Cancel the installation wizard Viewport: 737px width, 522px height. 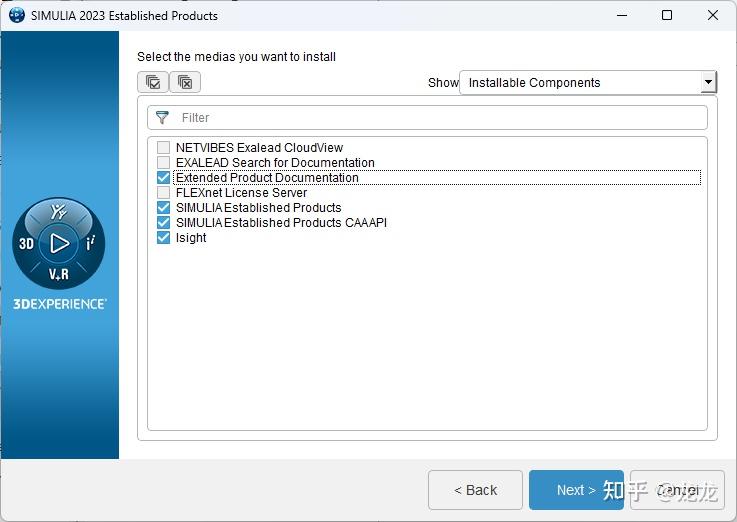coord(677,490)
